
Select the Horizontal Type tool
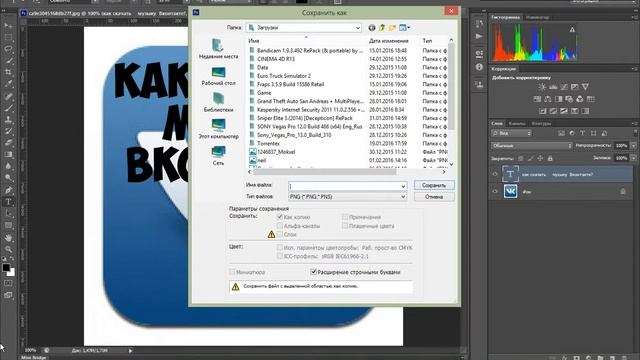point(8,202)
